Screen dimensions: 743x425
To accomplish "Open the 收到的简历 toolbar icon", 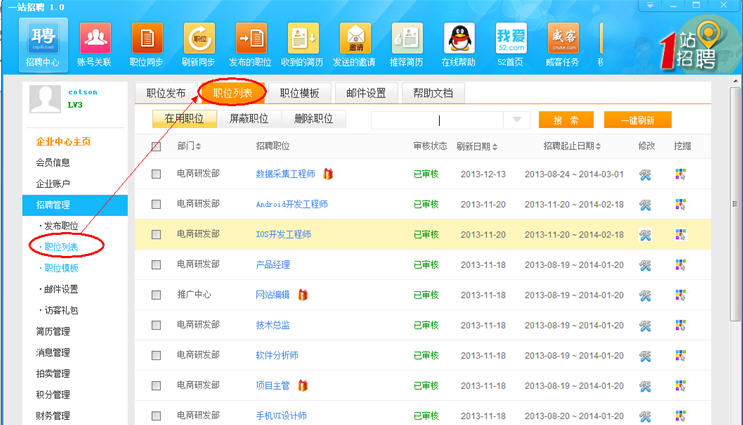I will 302,45.
